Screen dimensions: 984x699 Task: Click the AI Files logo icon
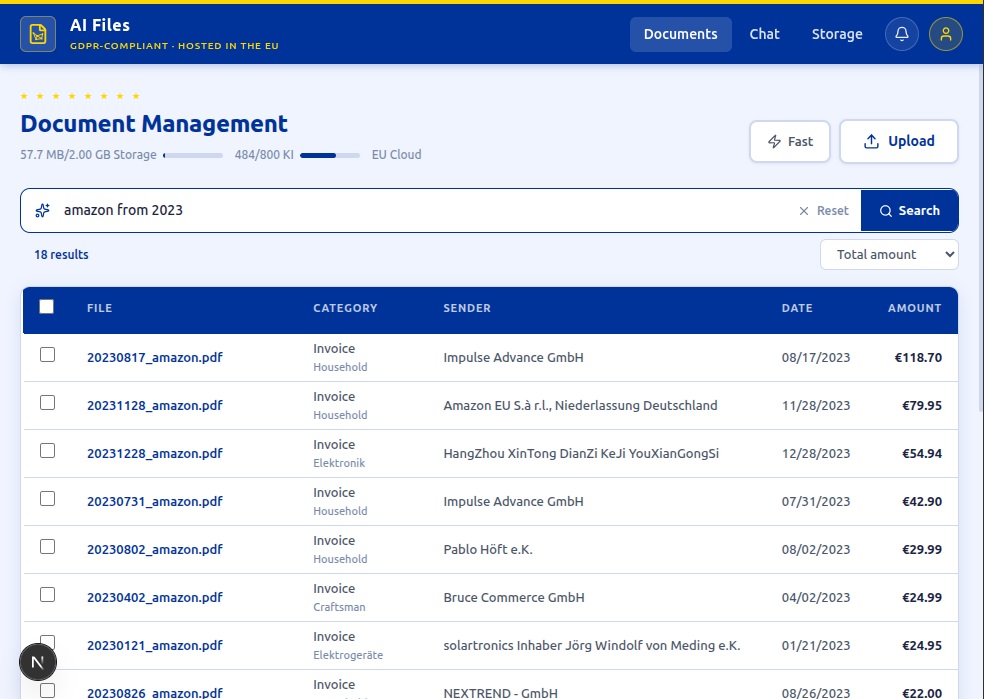pyautogui.click(x=38, y=34)
